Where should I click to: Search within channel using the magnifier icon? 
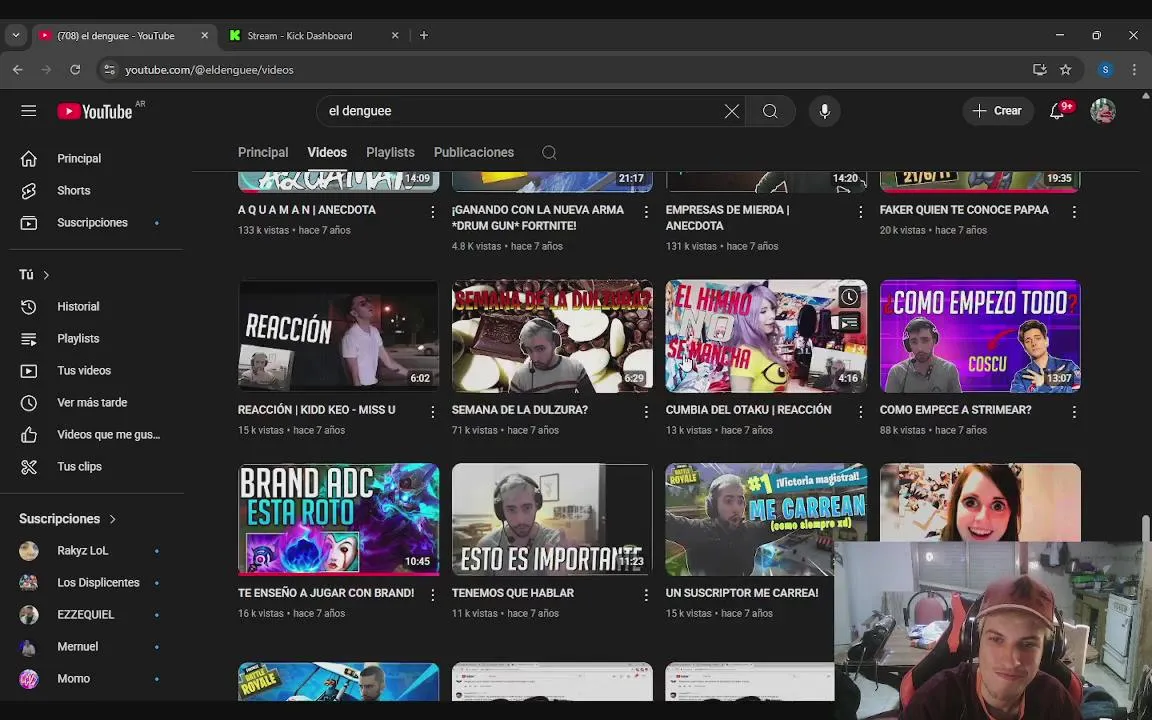pyautogui.click(x=549, y=152)
